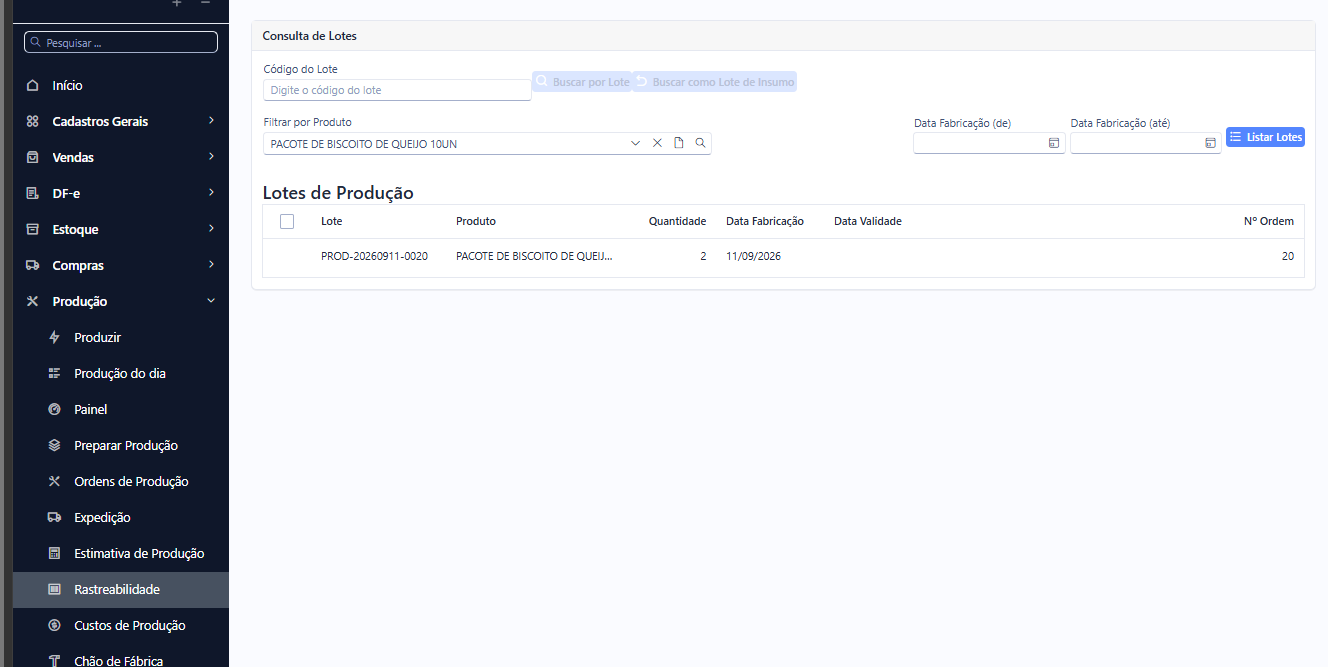Click the Listar Lotes button
The image size is (1328, 667).
point(1265,137)
